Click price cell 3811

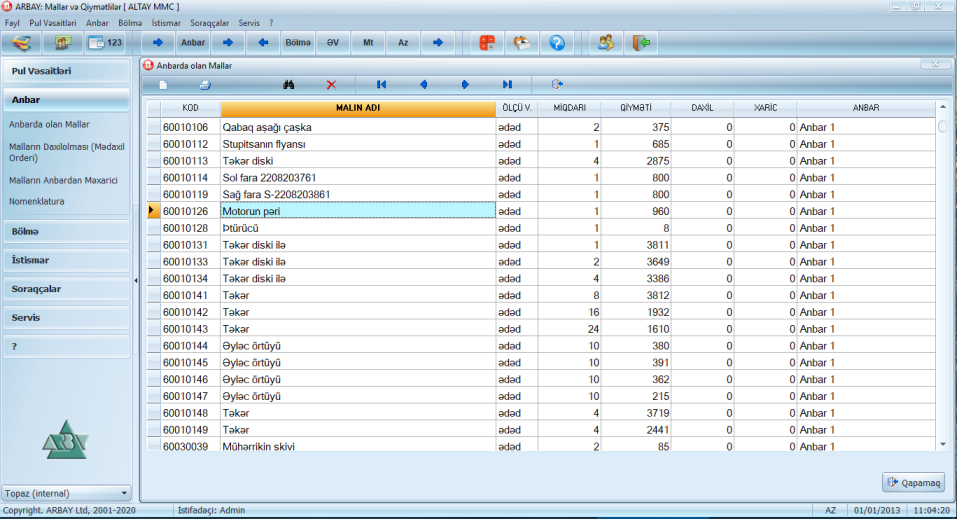(636, 245)
